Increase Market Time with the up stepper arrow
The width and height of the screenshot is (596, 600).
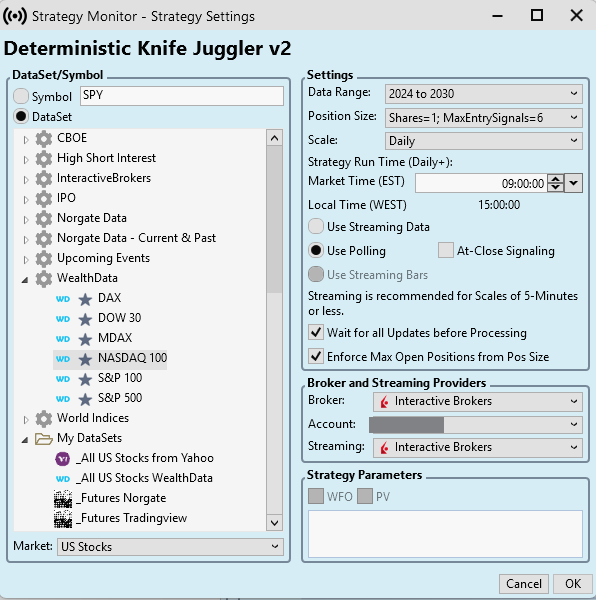pyautogui.click(x=555, y=179)
